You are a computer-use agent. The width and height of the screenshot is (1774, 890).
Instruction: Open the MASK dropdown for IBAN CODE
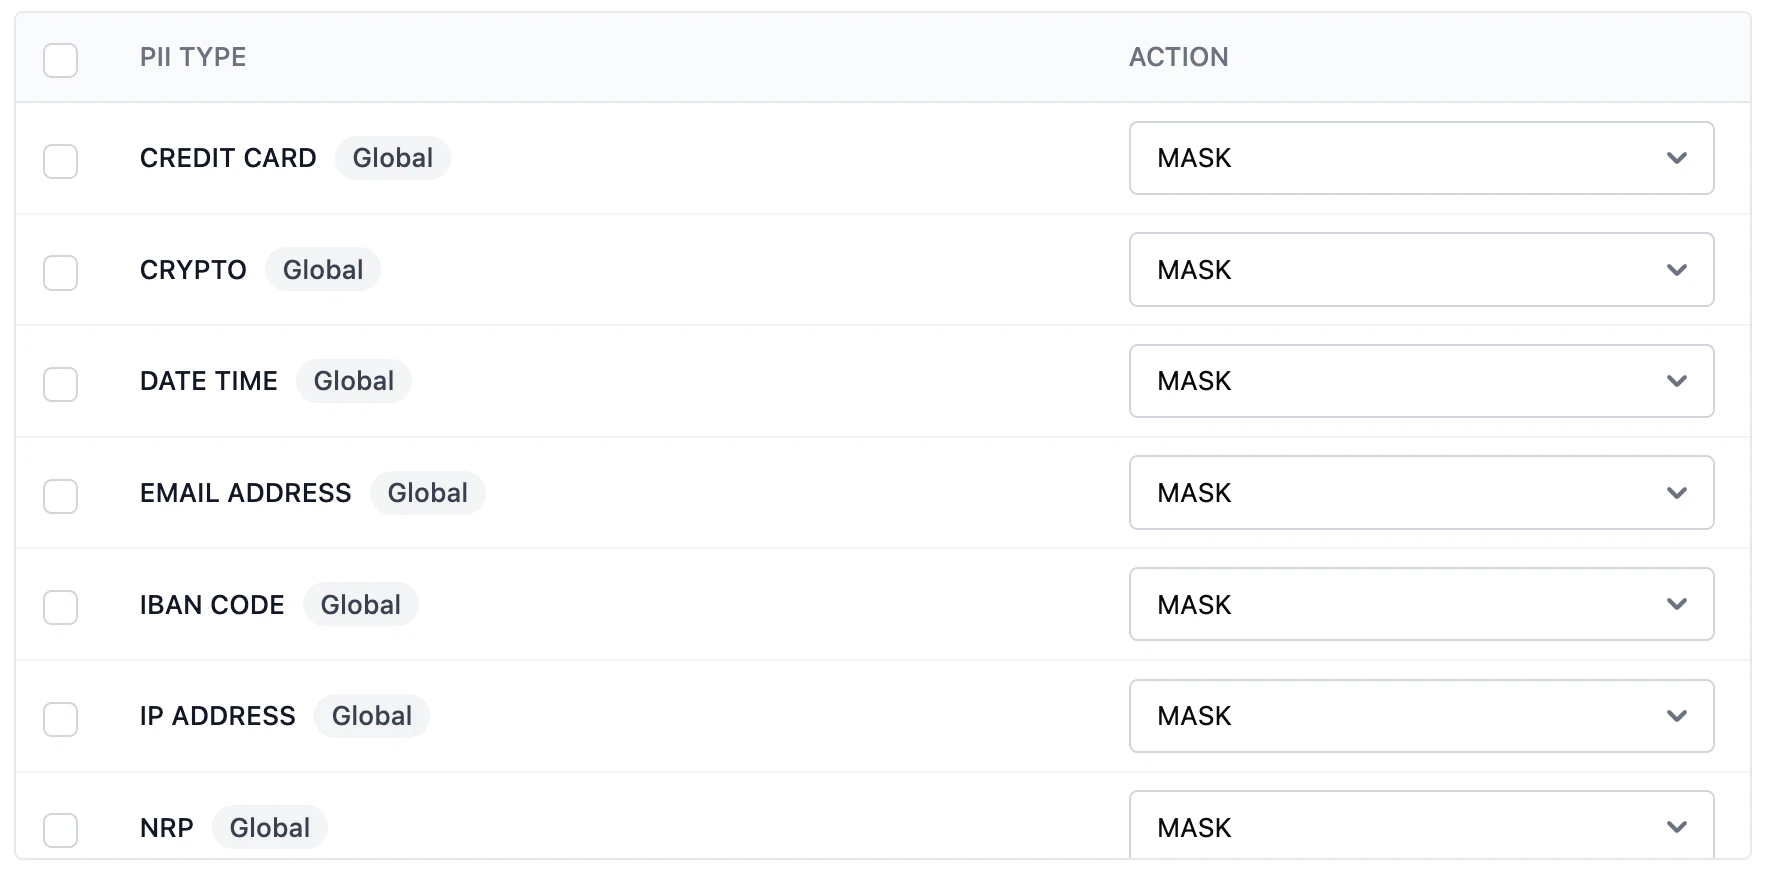[x=1420, y=604]
